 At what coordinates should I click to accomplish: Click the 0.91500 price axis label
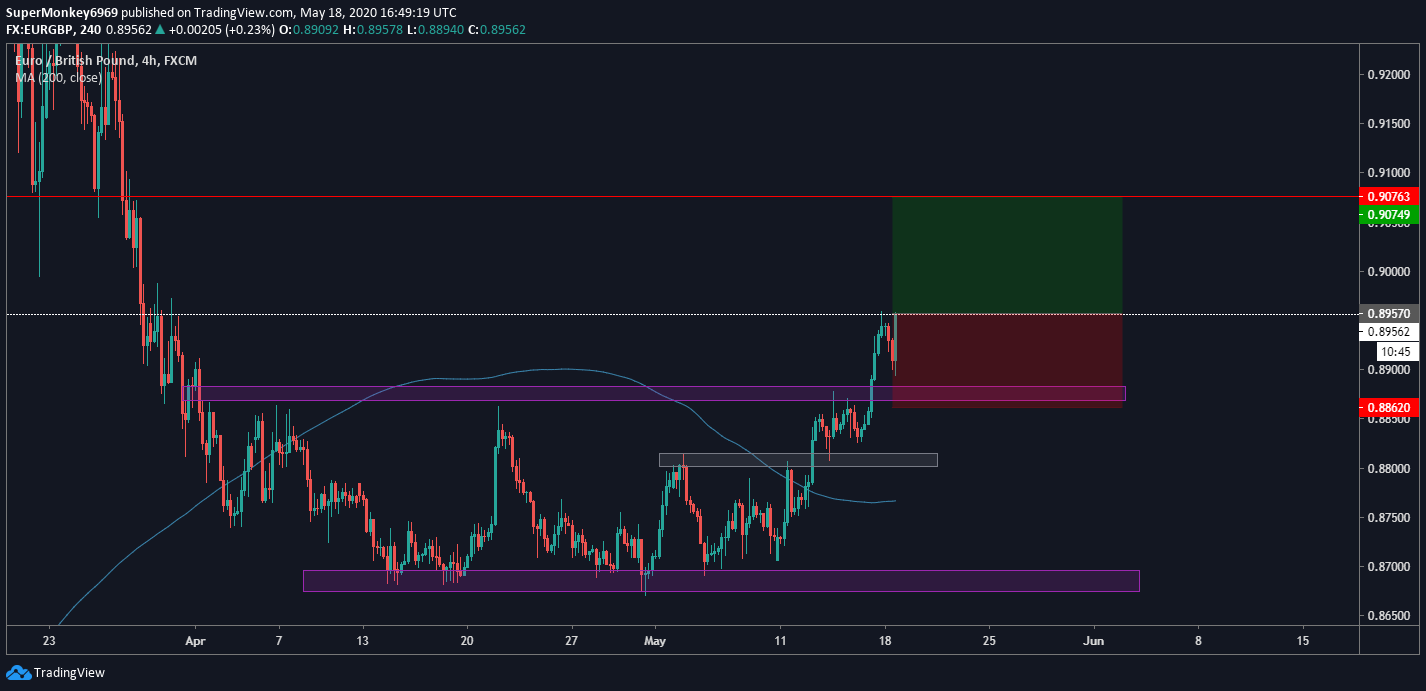point(1387,124)
